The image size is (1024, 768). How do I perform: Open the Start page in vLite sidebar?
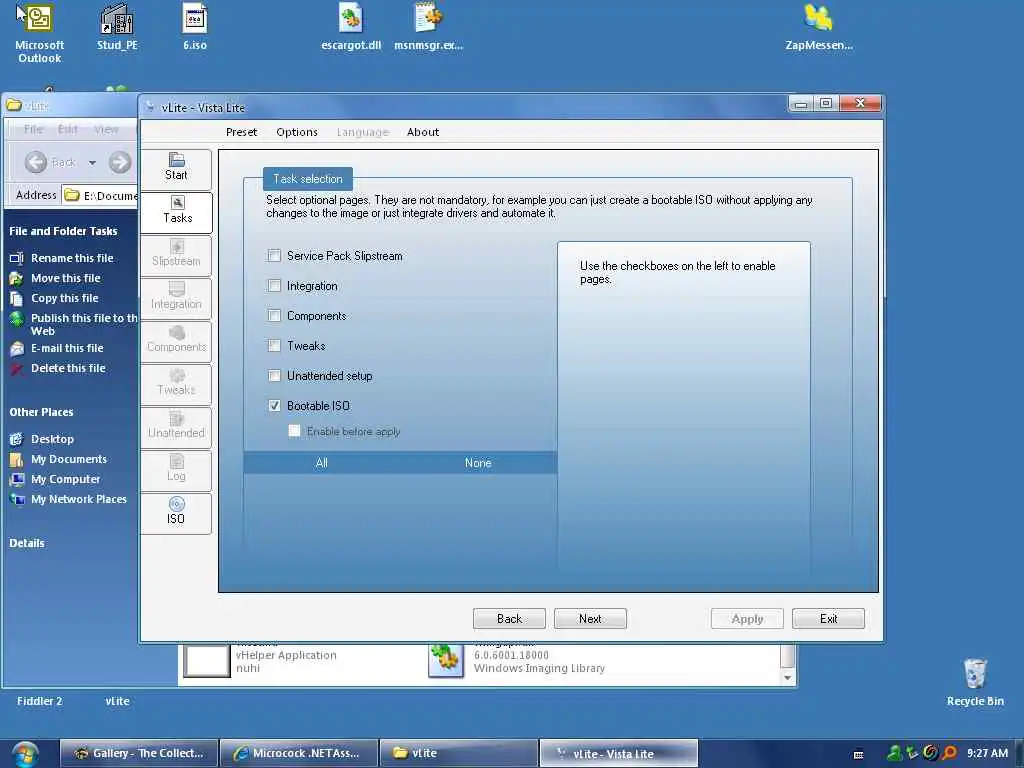[x=176, y=168]
